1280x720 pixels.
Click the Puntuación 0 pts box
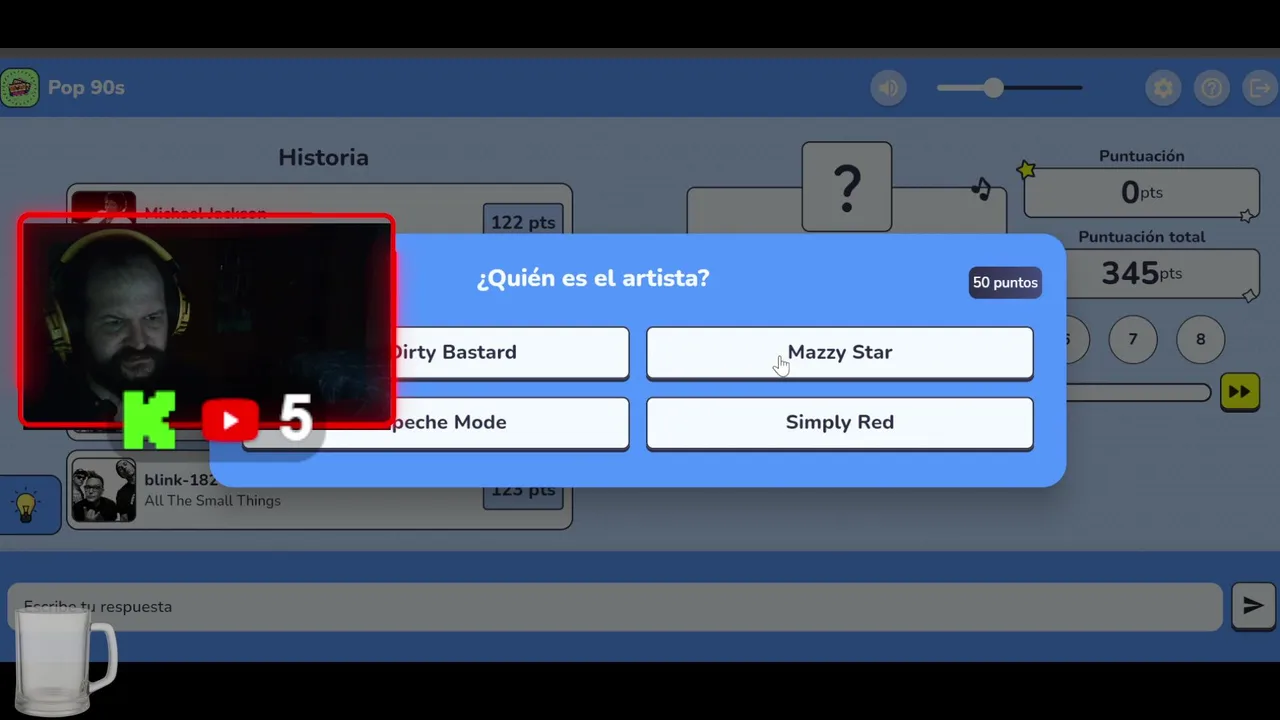tap(1141, 192)
